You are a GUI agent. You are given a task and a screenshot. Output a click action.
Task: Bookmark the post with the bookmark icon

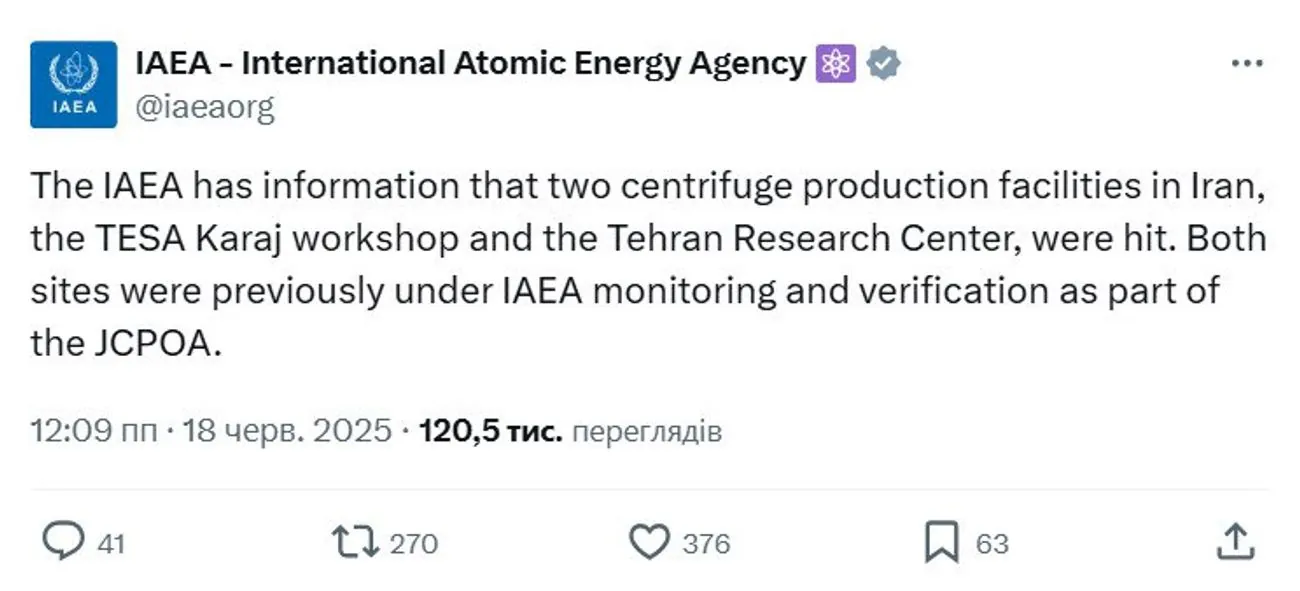coord(942,542)
